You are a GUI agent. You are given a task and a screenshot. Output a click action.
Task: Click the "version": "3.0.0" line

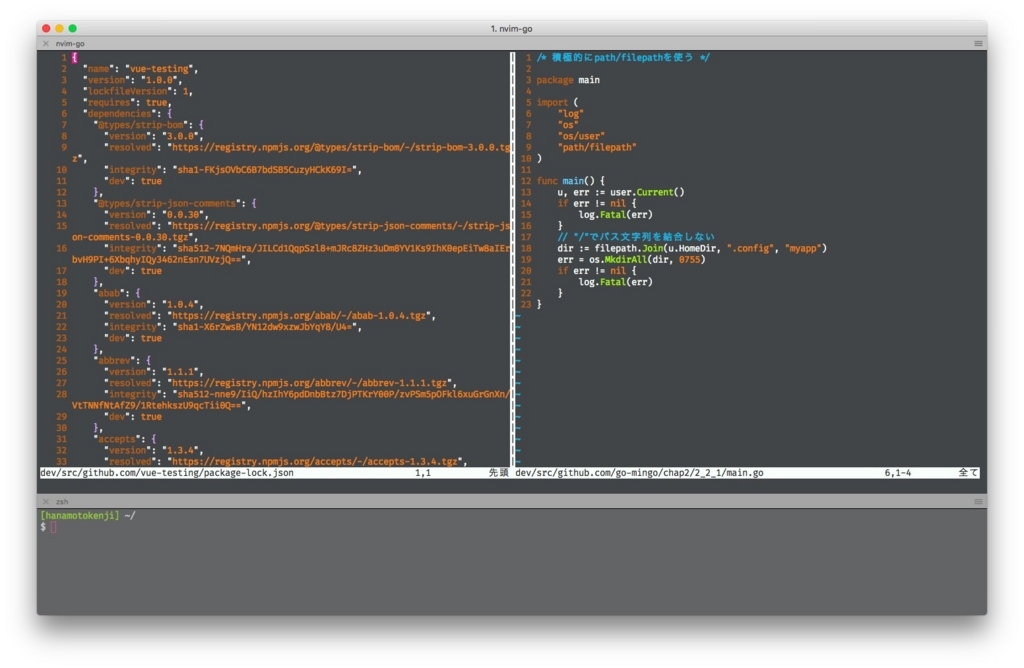(153, 136)
